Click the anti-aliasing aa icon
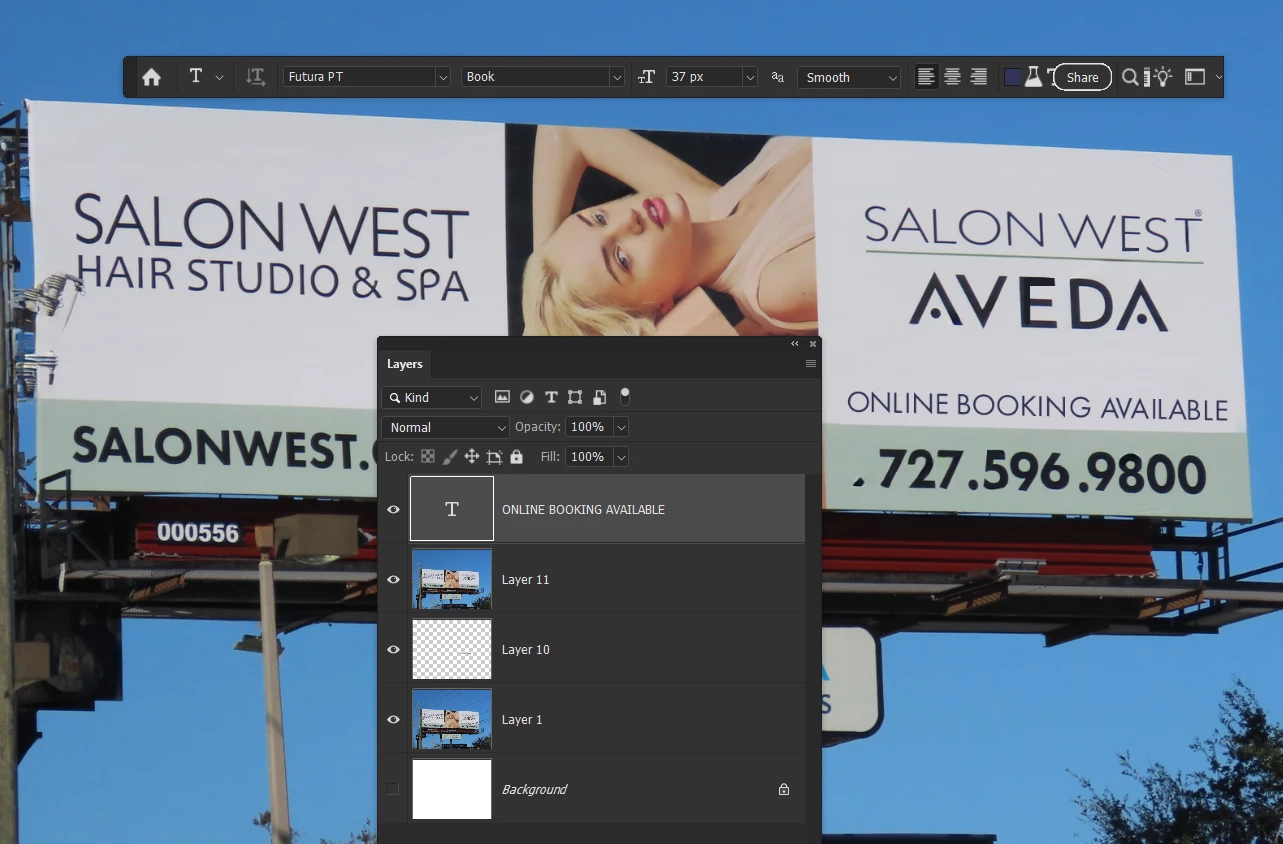The image size is (1283, 844). click(x=778, y=77)
